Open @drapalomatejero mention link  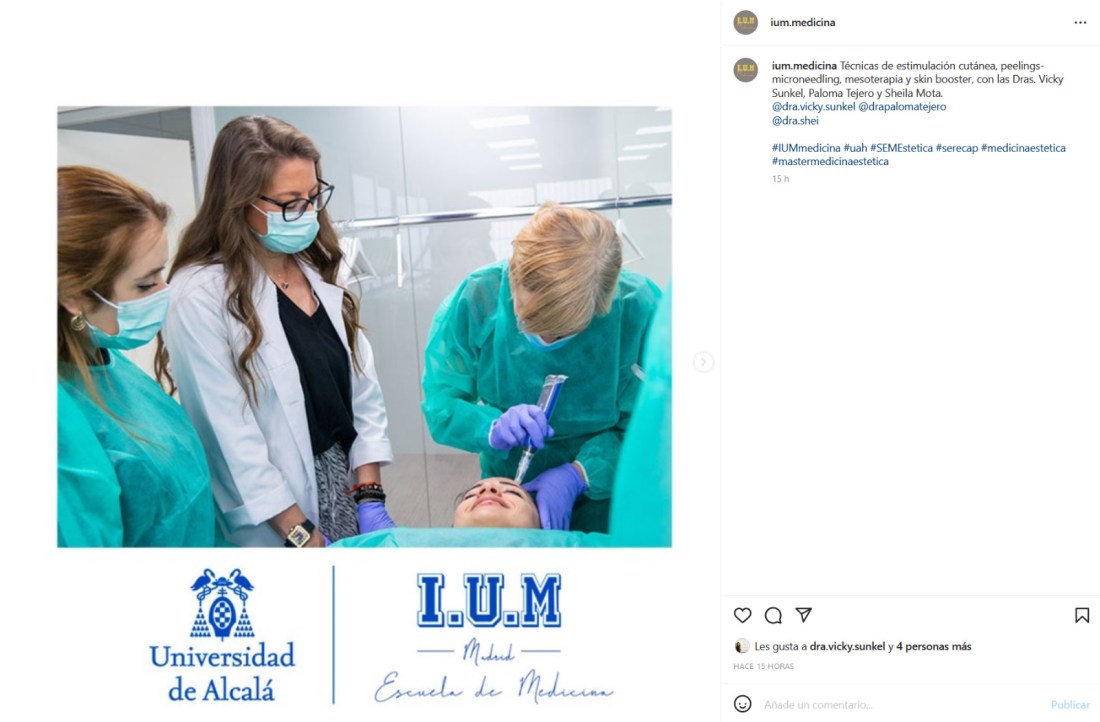pos(902,107)
